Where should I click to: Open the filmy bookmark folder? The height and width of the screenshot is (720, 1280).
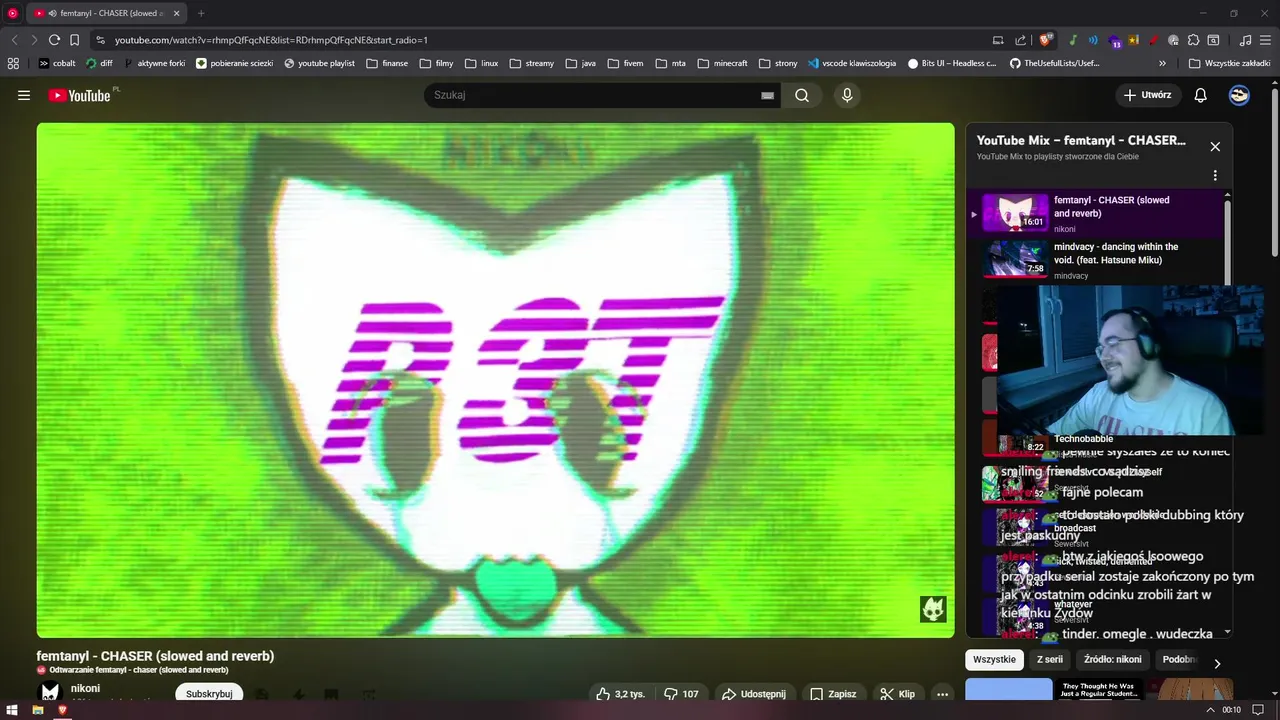(x=436, y=63)
